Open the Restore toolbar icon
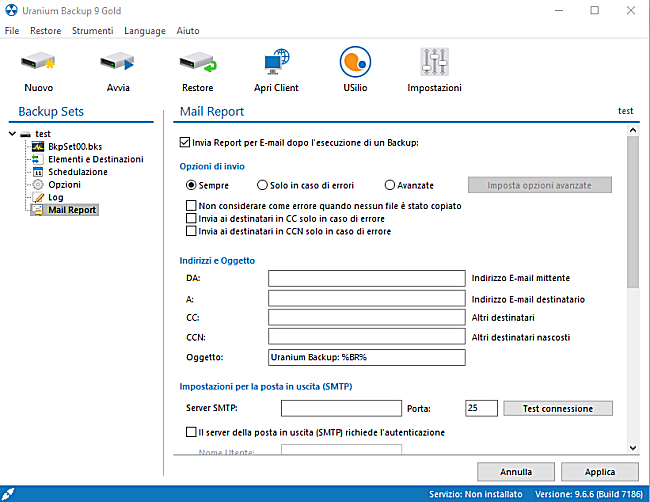The image size is (650, 502). 198,62
